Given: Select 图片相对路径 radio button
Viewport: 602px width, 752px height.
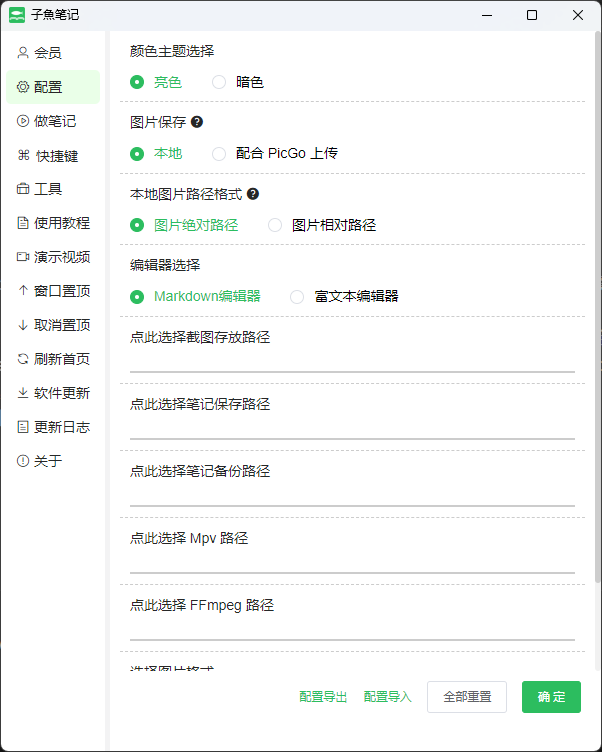Looking at the screenshot, I should click(x=275, y=225).
